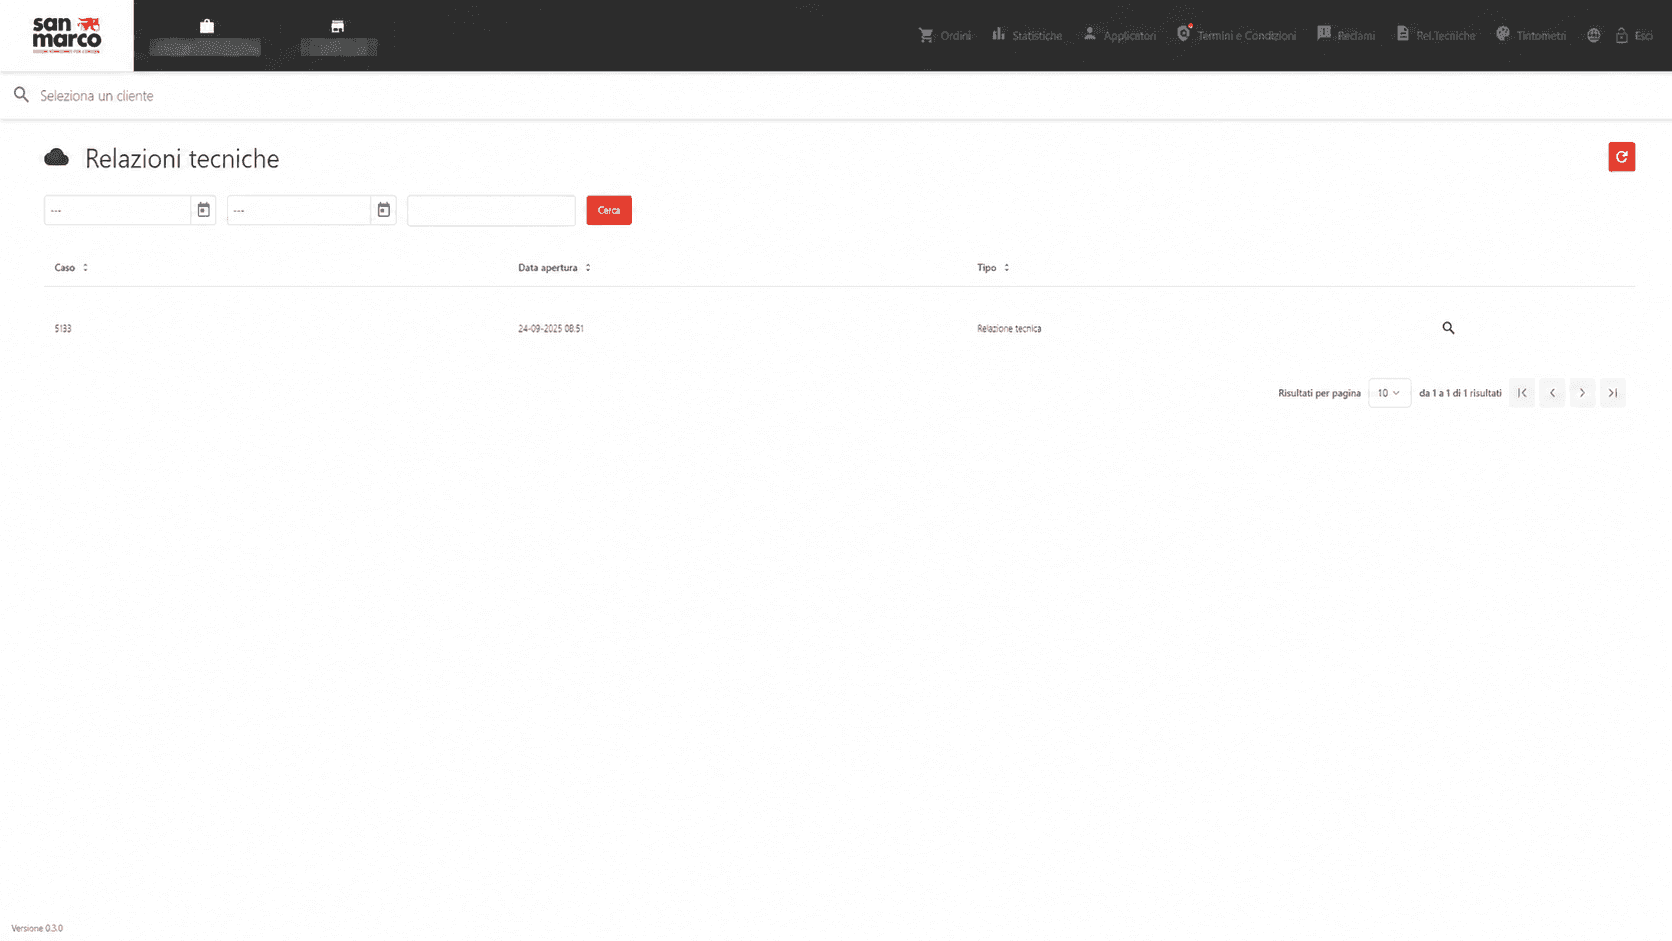Image resolution: width=1672 pixels, height=941 pixels.
Task: Click case number 5133
Action: [63, 328]
